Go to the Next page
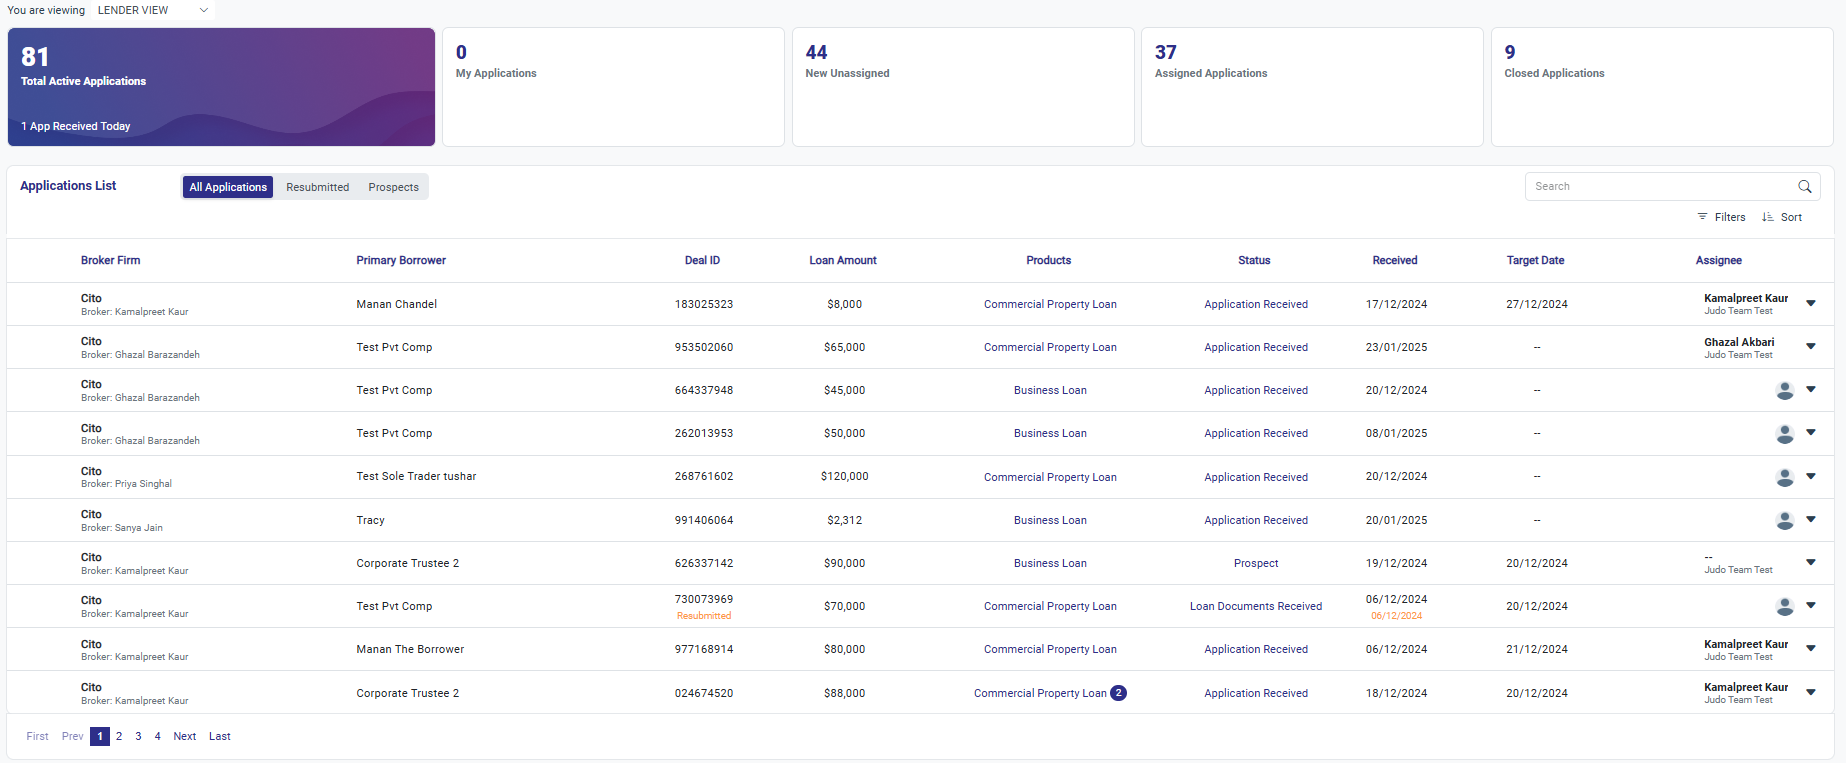Screen dimensions: 1846x763 coord(184,736)
